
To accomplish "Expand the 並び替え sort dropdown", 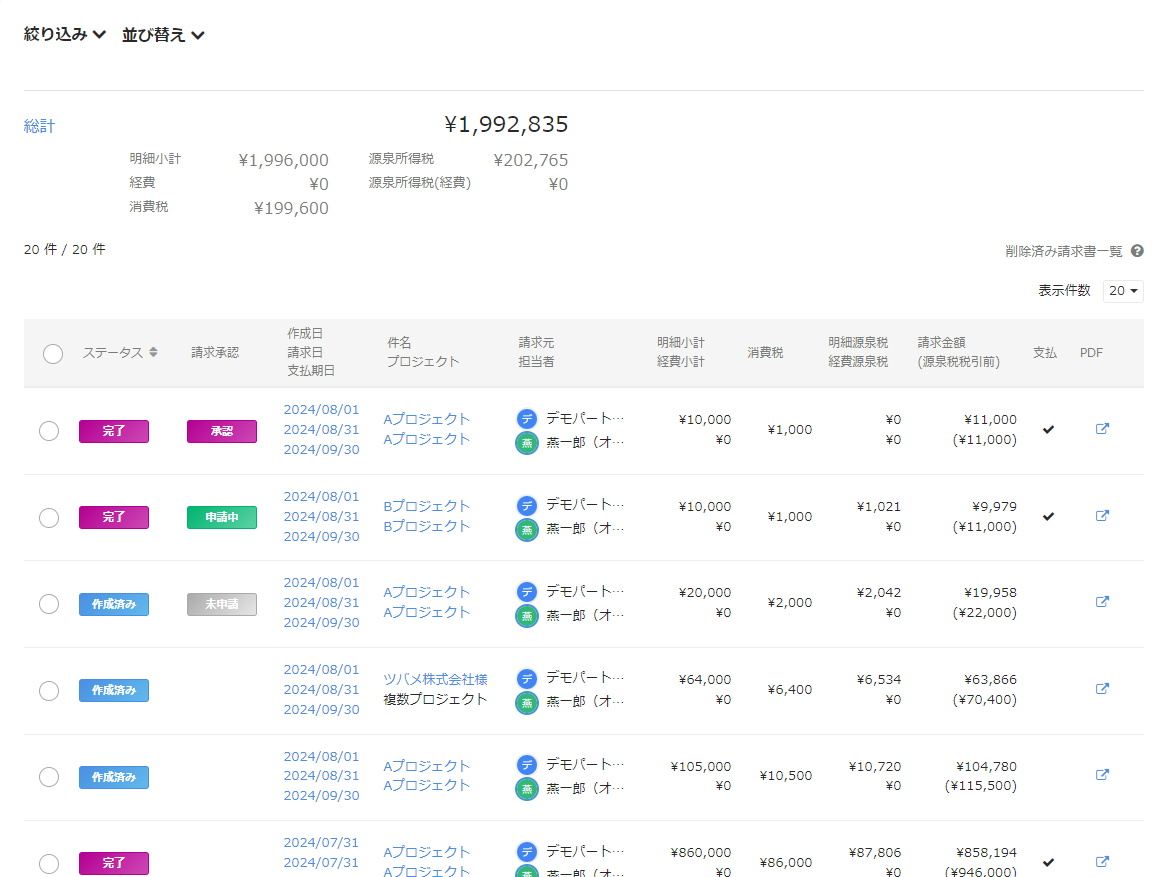I will [163, 35].
